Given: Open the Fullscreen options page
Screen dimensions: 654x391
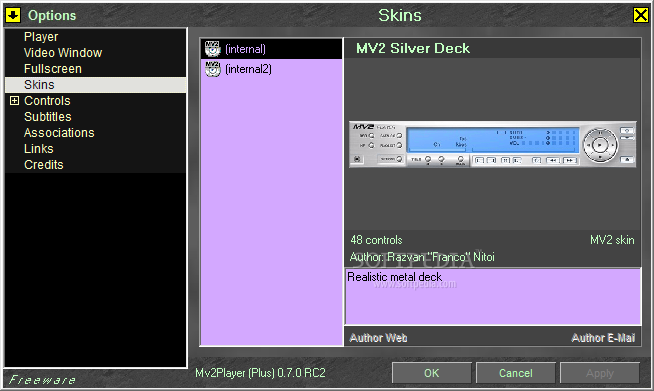Looking at the screenshot, I should pyautogui.click(x=53, y=68).
